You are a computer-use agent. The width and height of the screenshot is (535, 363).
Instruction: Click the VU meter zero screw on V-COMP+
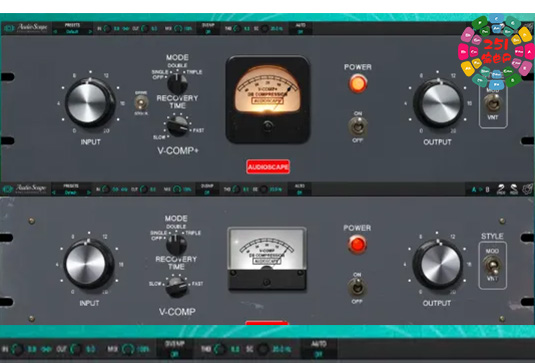[x=268, y=126]
